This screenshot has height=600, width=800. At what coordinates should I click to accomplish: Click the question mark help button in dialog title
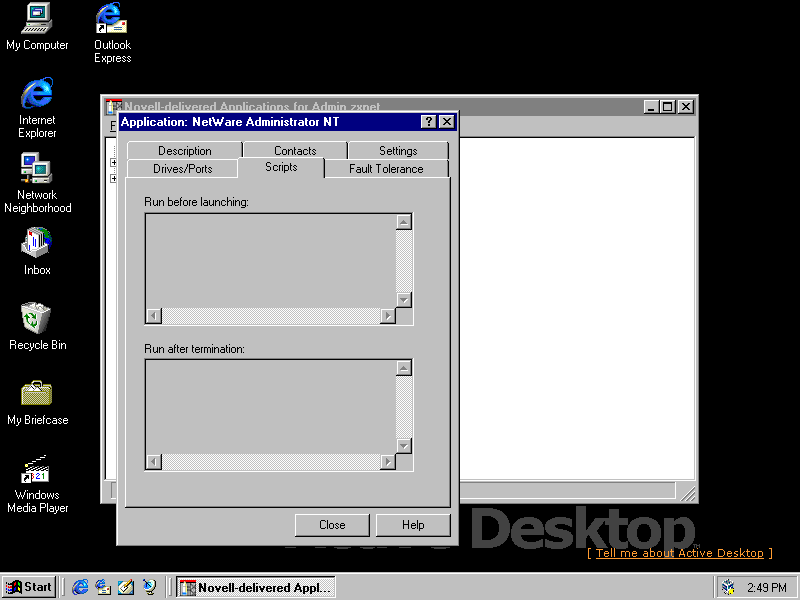point(428,121)
